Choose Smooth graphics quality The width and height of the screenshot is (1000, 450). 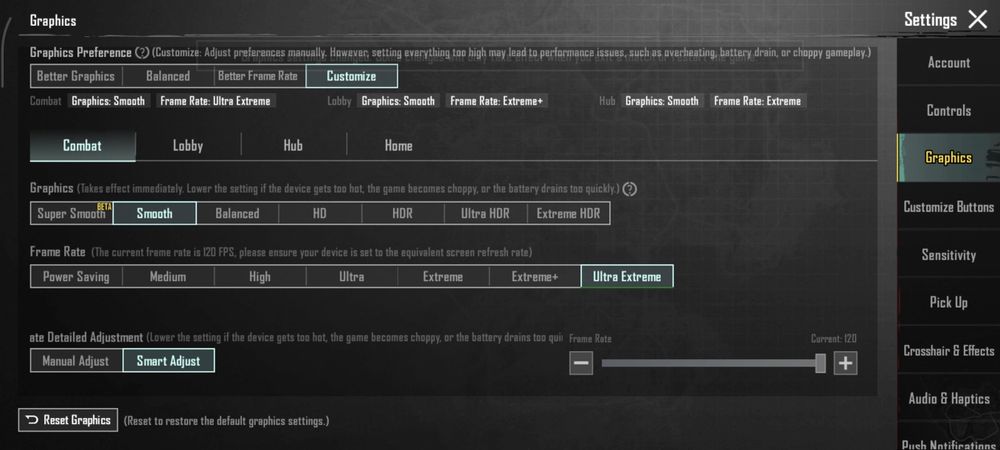click(x=154, y=214)
